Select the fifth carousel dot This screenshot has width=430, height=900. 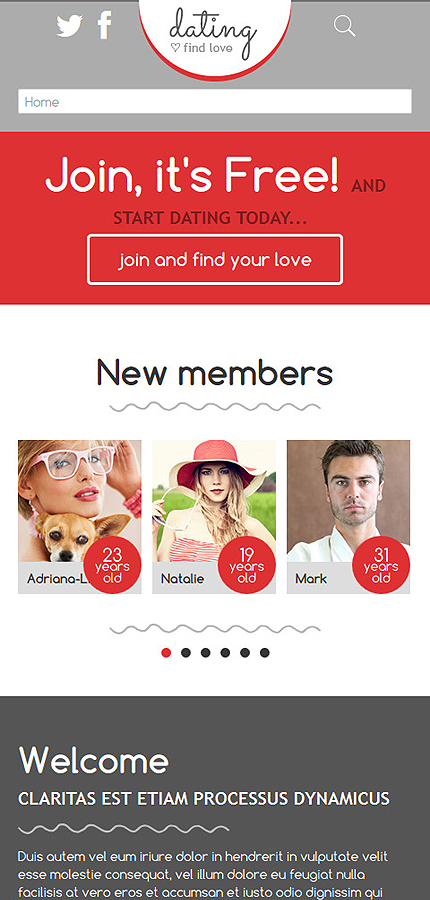coord(245,653)
